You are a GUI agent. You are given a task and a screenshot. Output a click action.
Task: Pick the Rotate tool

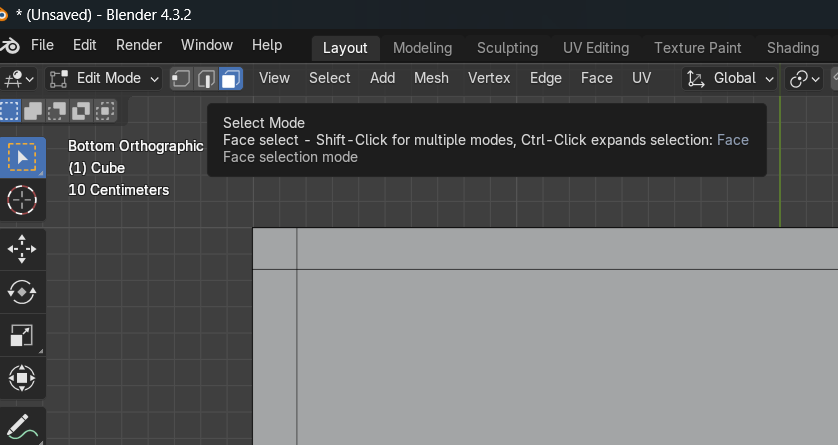[x=21, y=292]
